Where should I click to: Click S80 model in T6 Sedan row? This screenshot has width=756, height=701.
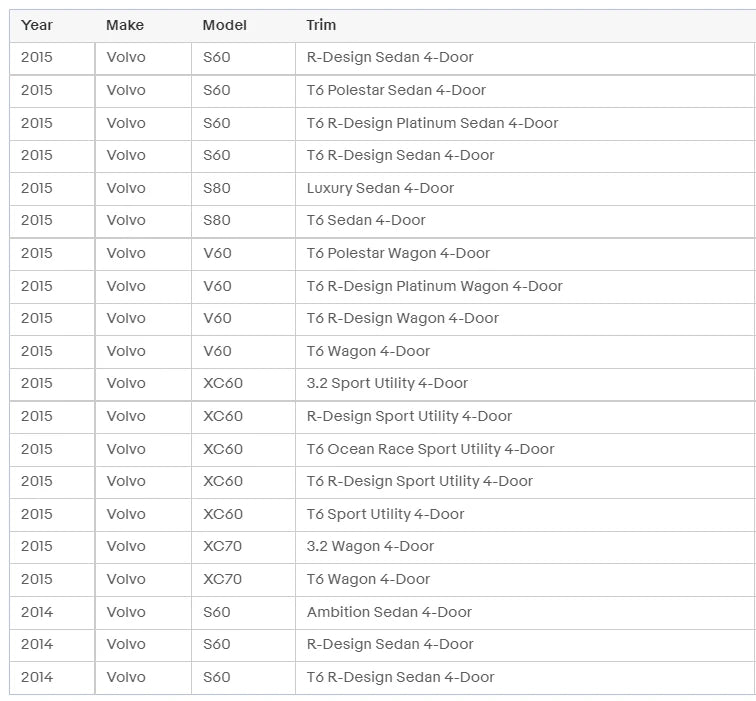216,220
